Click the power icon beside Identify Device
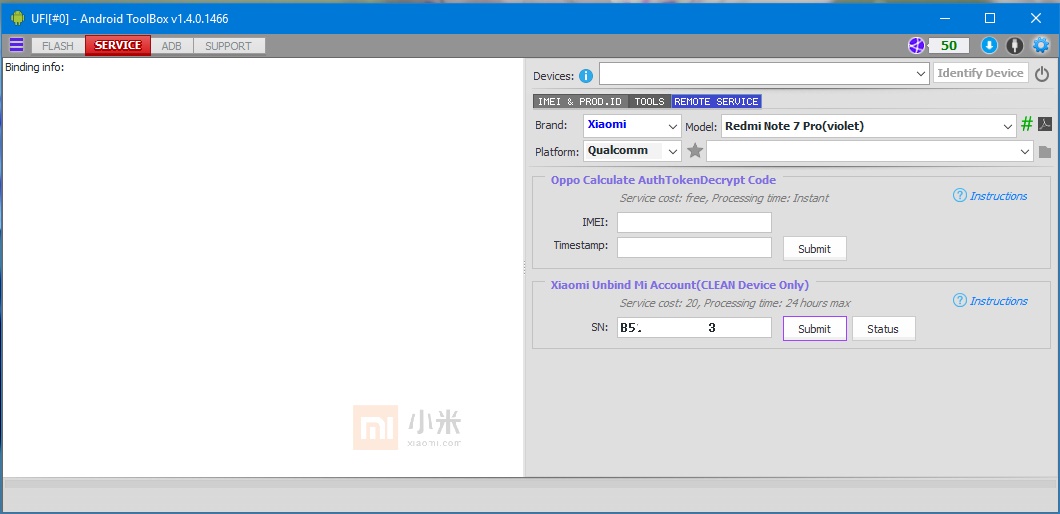This screenshot has height=514, width=1060. point(1042,74)
